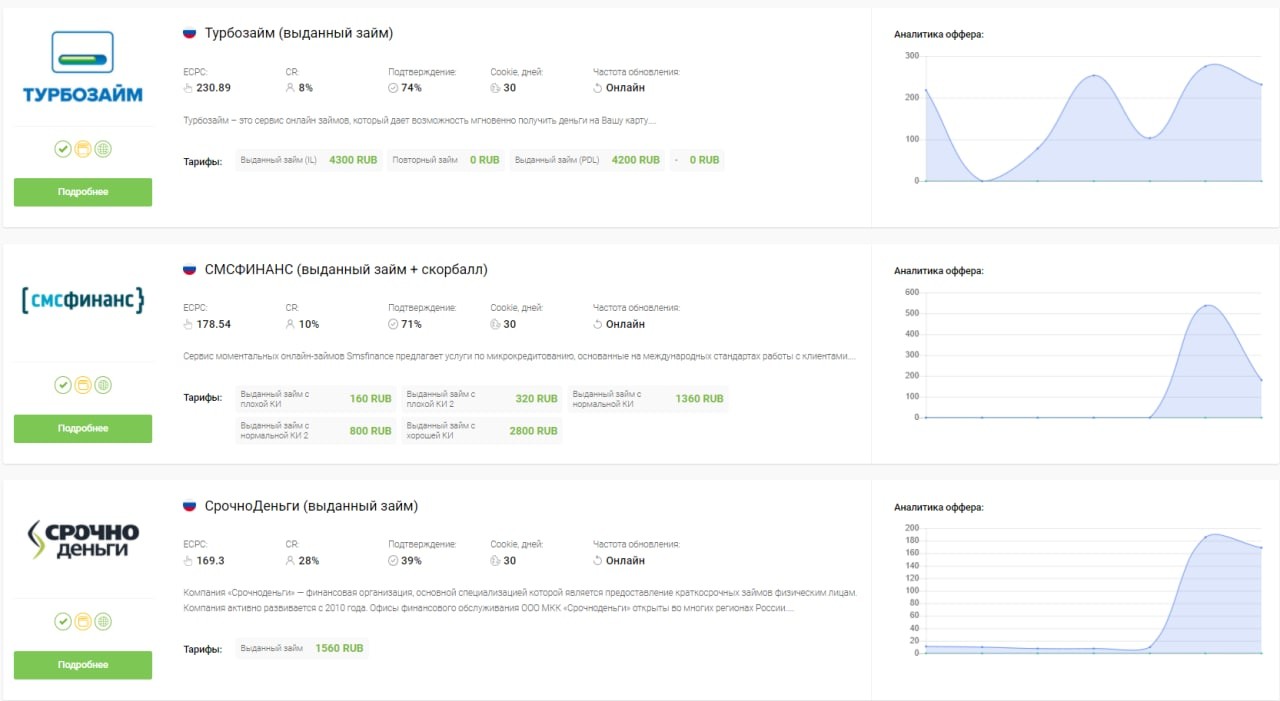Click the CR person icon beside 28%
The height and width of the screenshot is (701, 1280).
(x=290, y=561)
